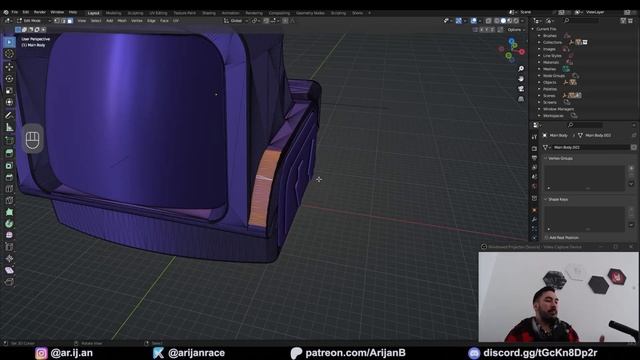Select the Rotate tool
This screenshot has height=360, width=640.
tap(9, 78)
